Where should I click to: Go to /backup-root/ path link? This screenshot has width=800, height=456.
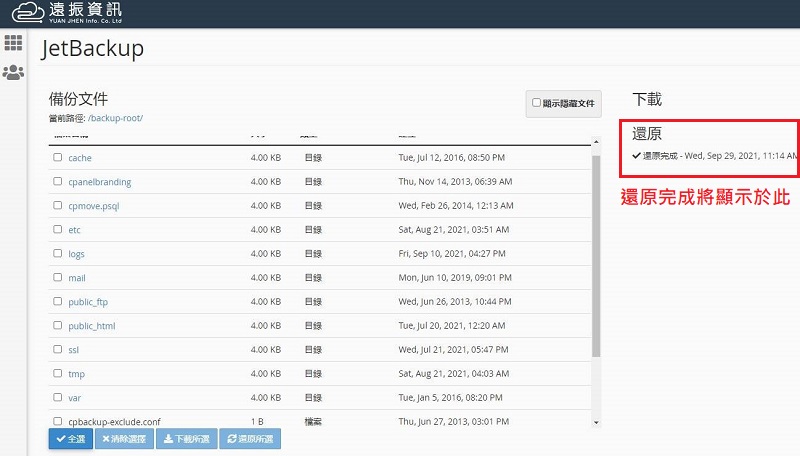click(x=115, y=118)
